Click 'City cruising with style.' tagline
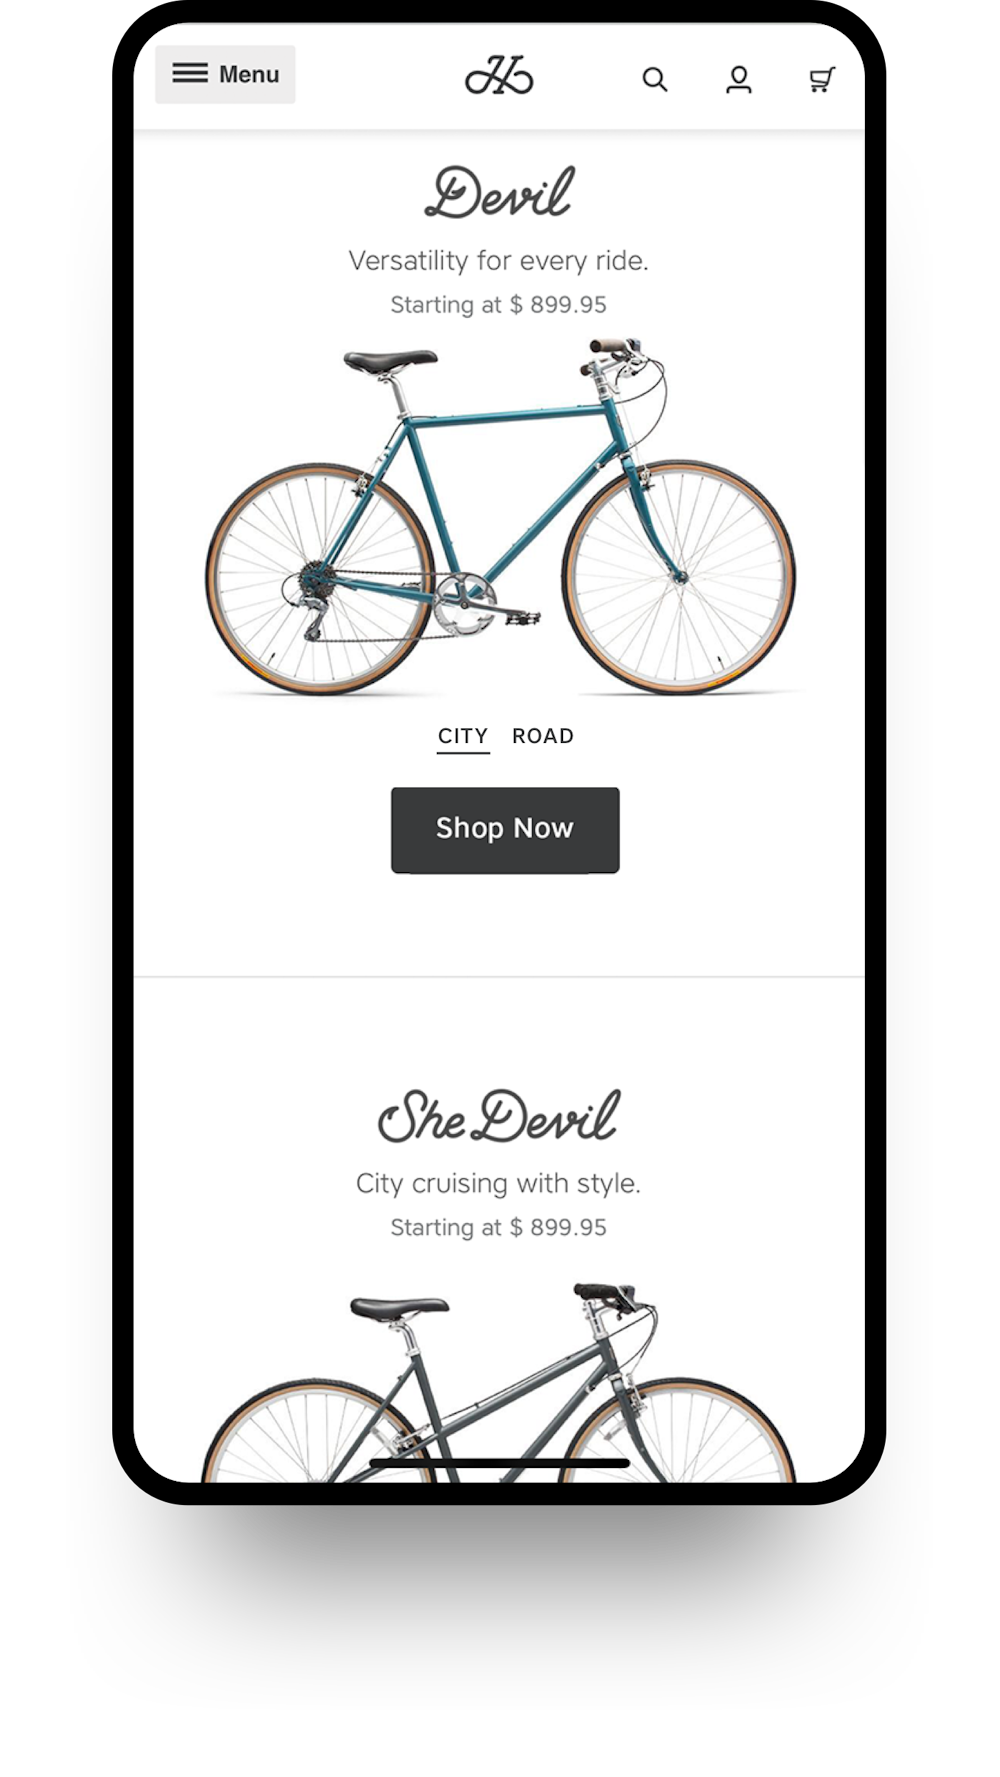The image size is (1000, 1777). (499, 1184)
